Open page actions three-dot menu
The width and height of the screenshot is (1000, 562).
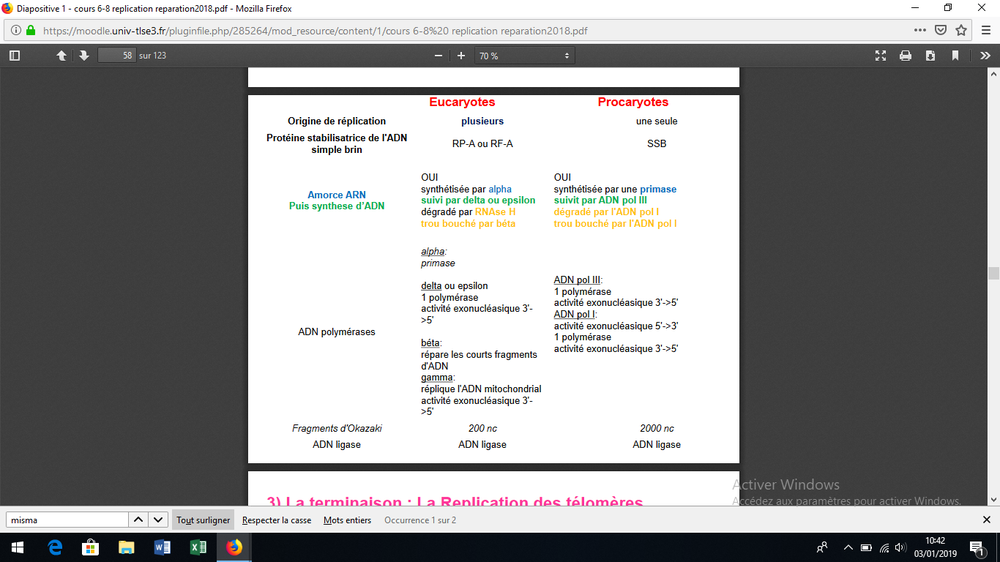coord(920,31)
